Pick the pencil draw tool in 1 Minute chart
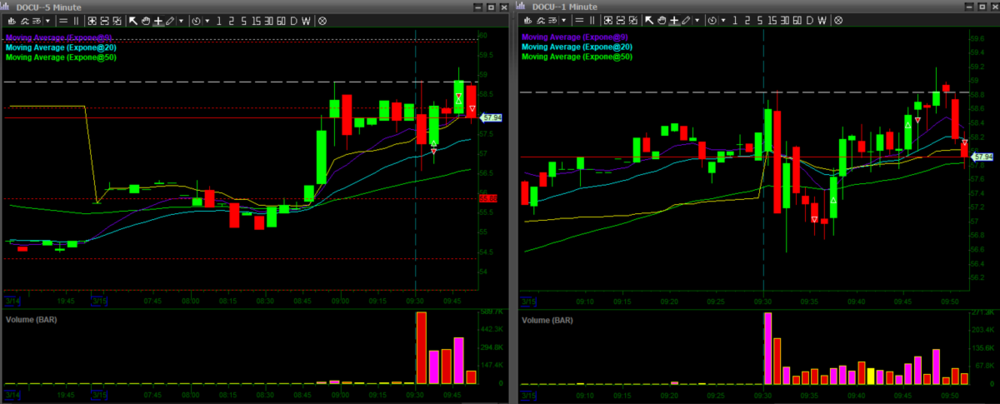Image resolution: width=1000 pixels, height=404 pixels. 684,20
